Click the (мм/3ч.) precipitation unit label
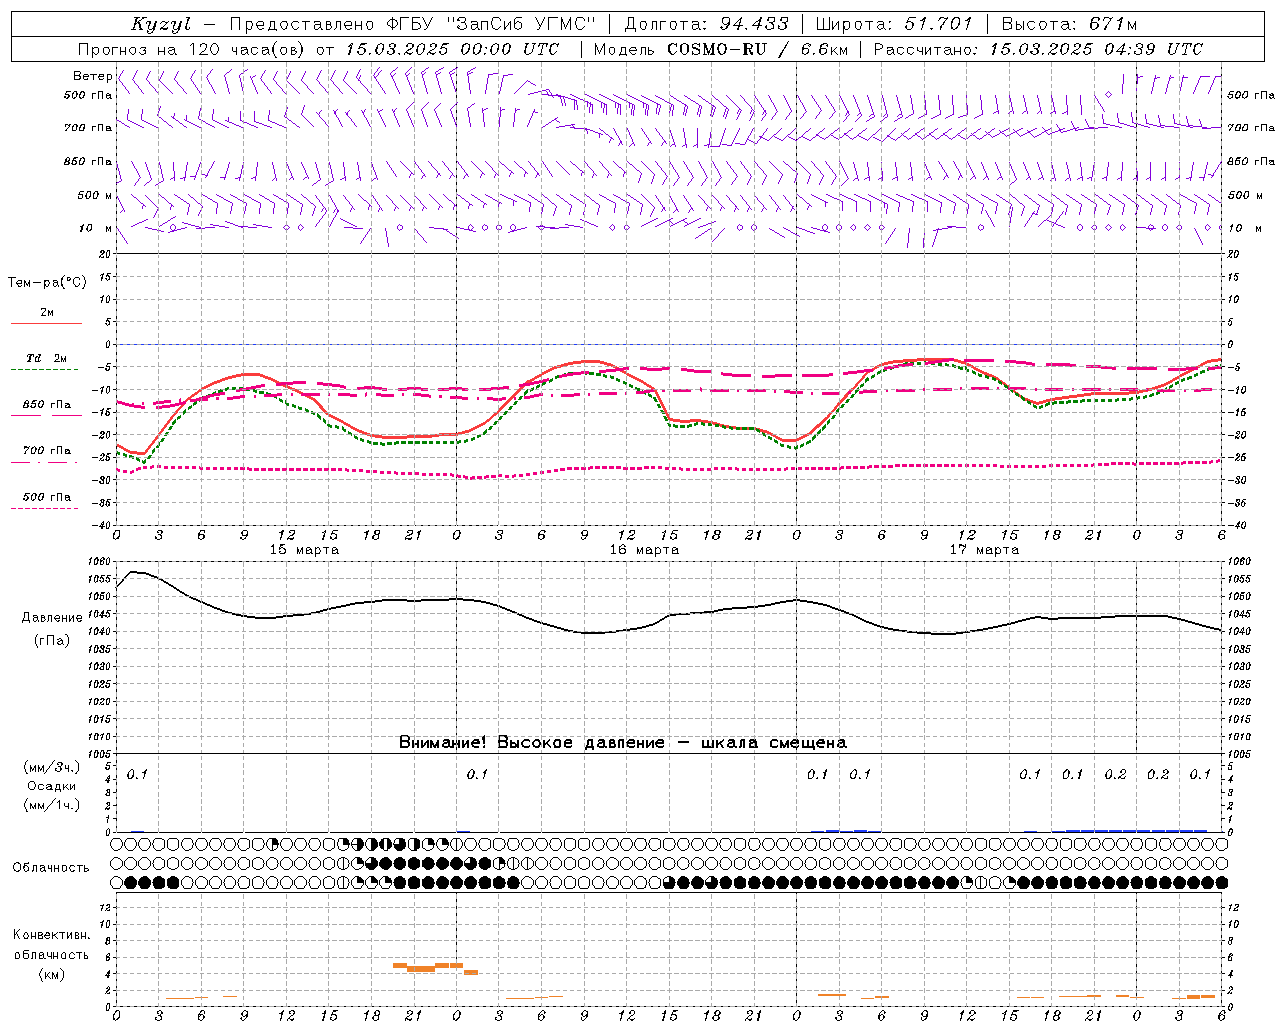 click(x=52, y=767)
